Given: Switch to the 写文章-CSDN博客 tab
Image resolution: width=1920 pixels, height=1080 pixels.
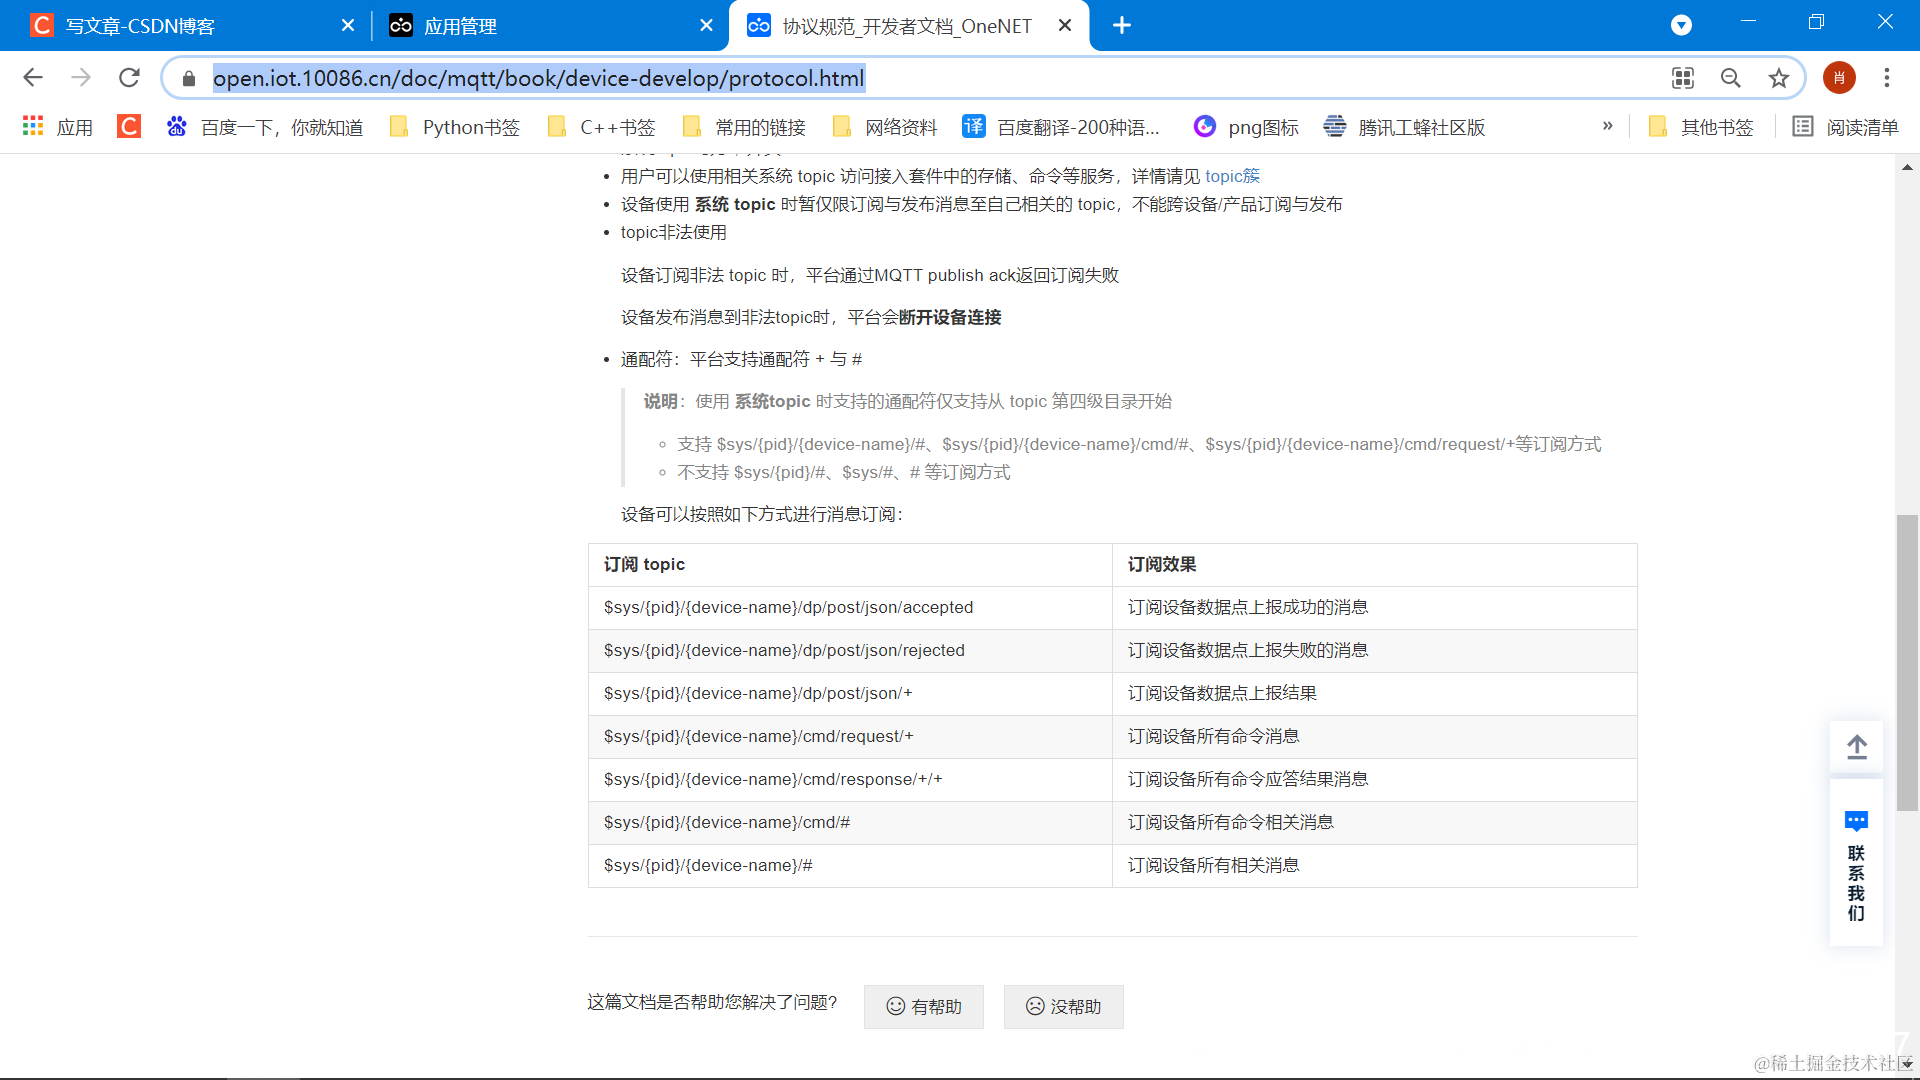Looking at the screenshot, I should tap(140, 26).
